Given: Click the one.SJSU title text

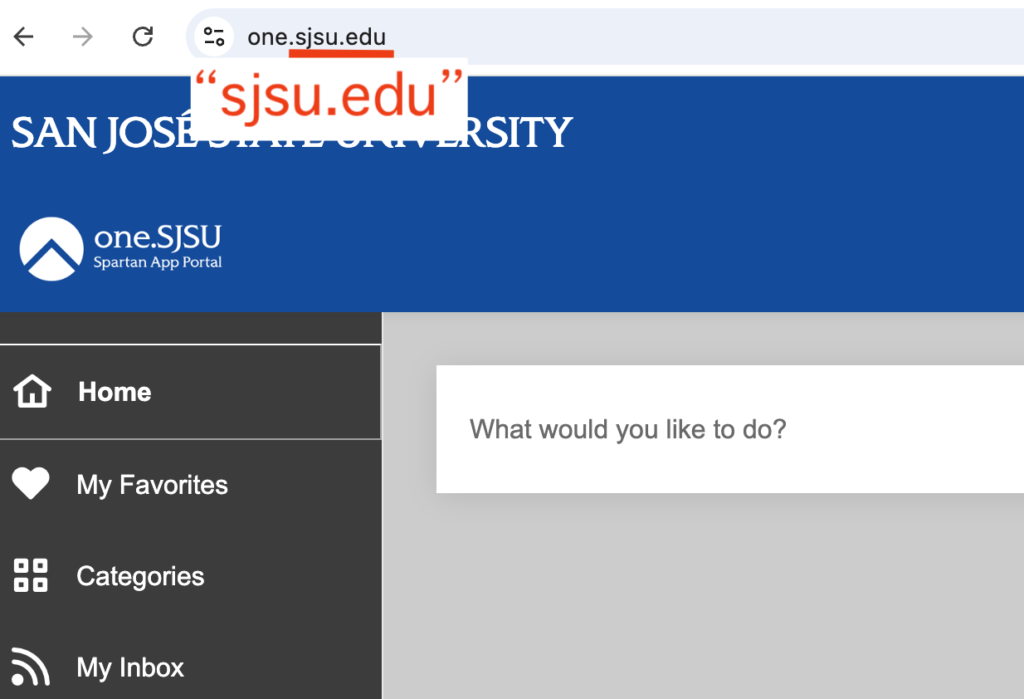Looking at the screenshot, I should point(158,236).
